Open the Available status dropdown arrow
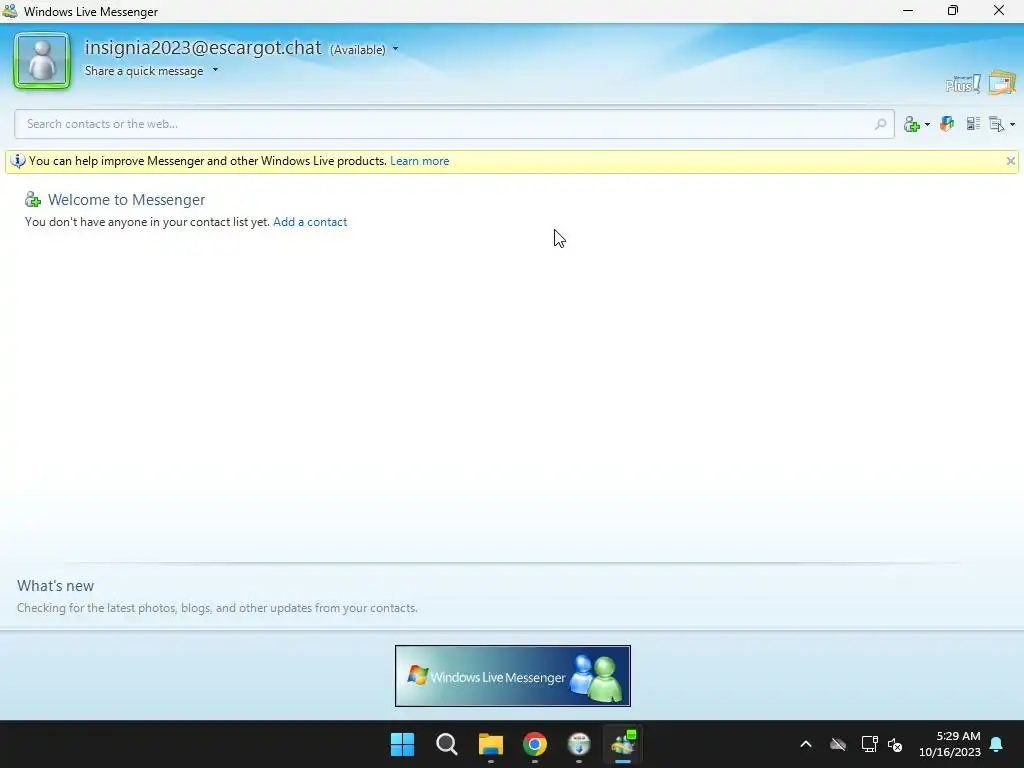Image resolution: width=1024 pixels, height=768 pixels. click(x=395, y=49)
